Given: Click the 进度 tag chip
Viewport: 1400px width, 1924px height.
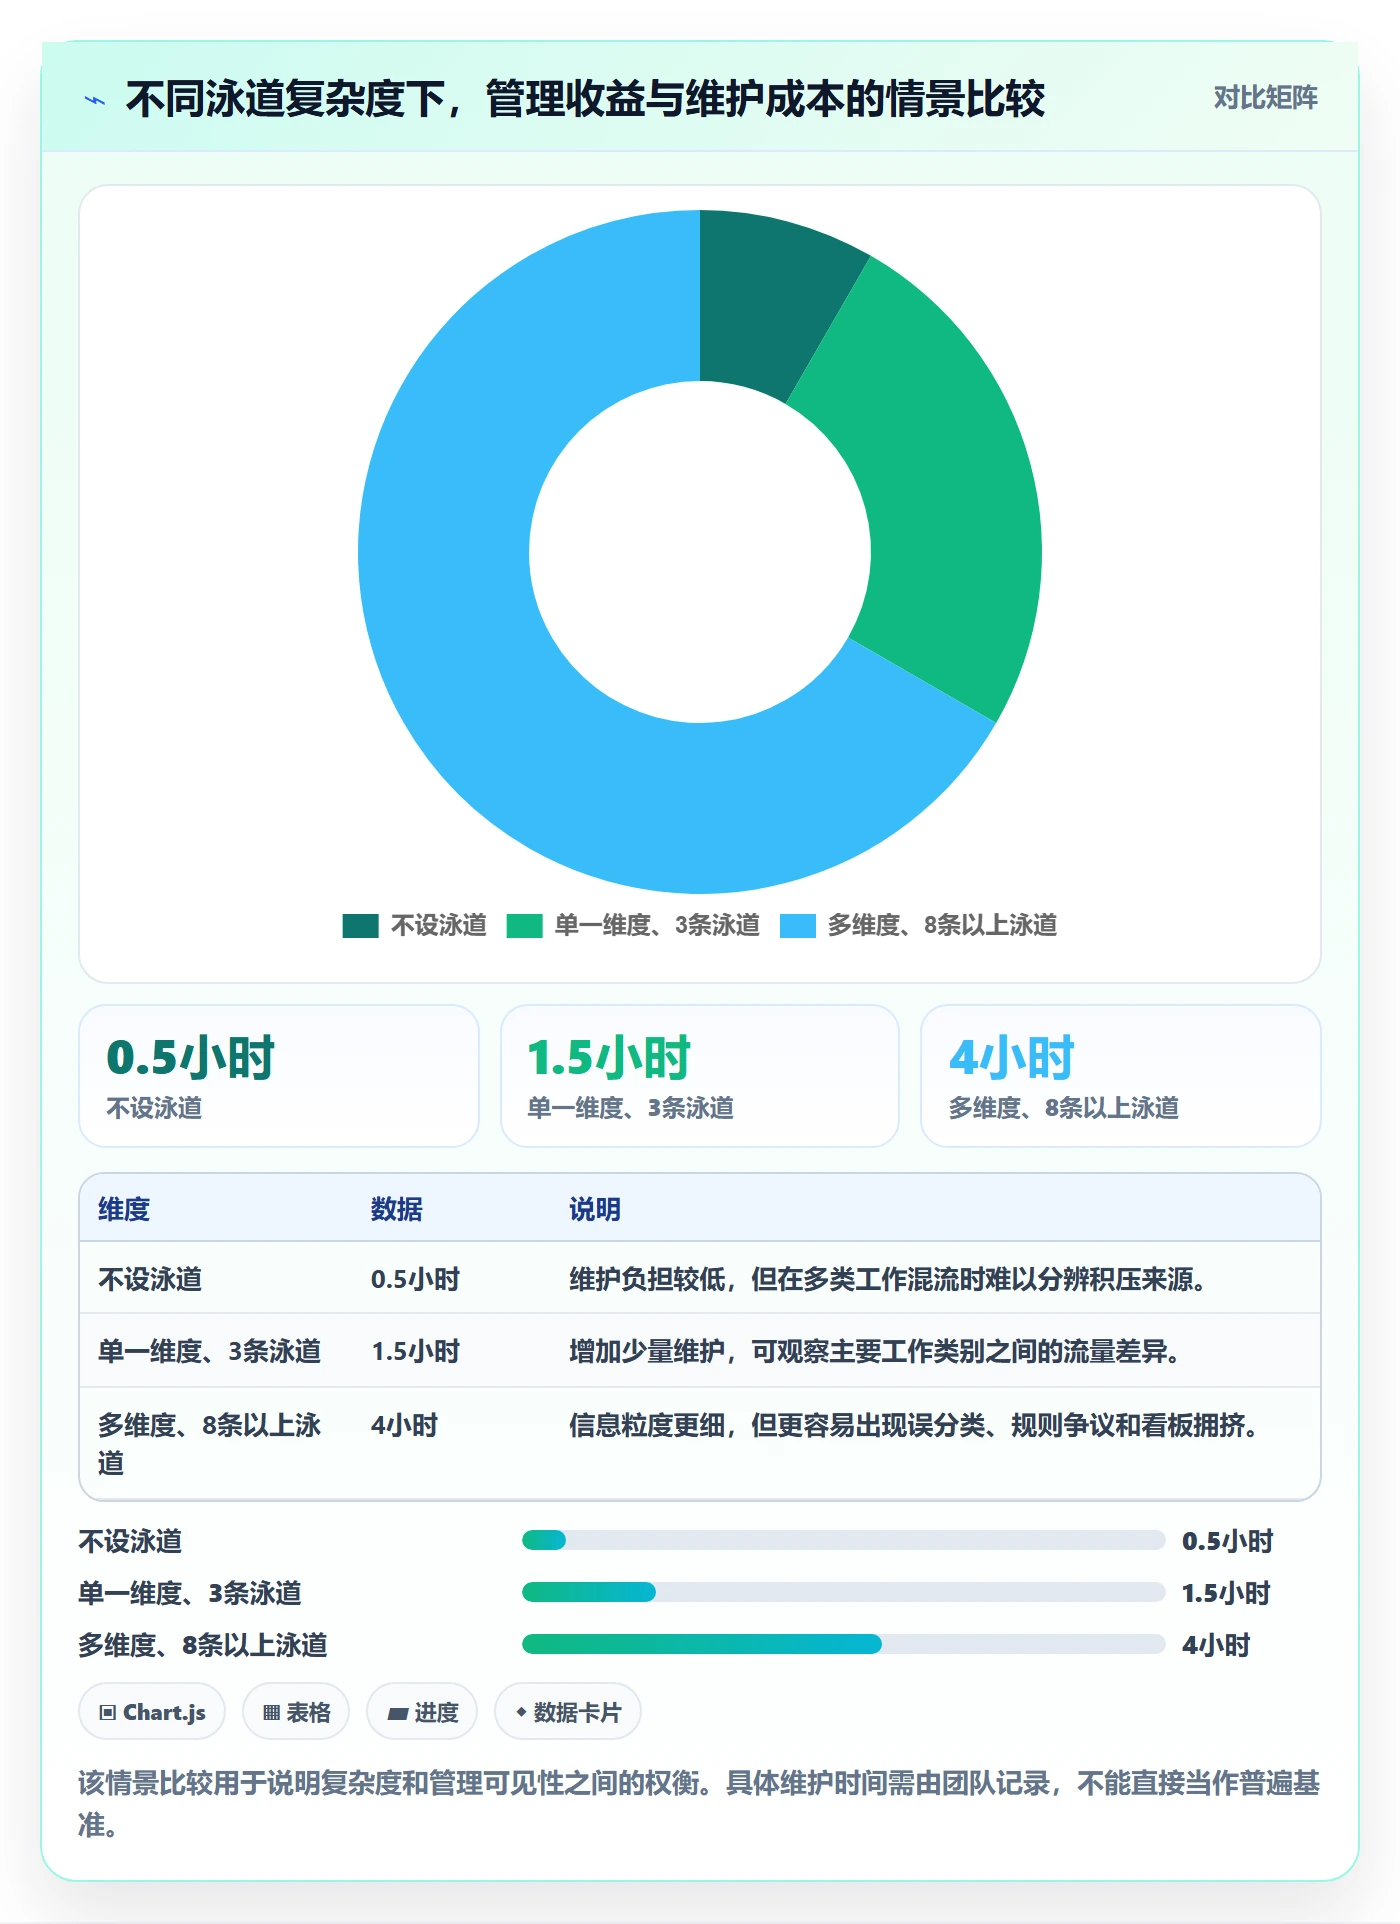Looking at the screenshot, I should coord(422,1712).
